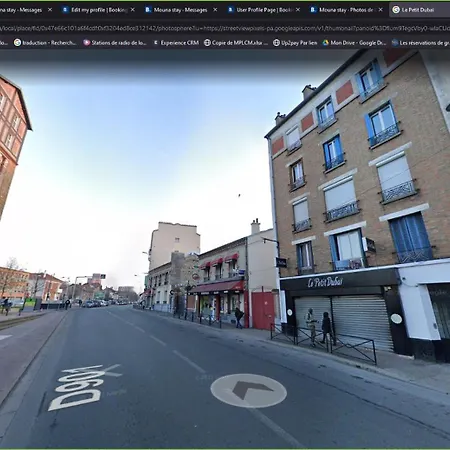The height and width of the screenshot is (450, 450).
Task: Open the Up2pay Par lien bookmark
Action: (295, 43)
